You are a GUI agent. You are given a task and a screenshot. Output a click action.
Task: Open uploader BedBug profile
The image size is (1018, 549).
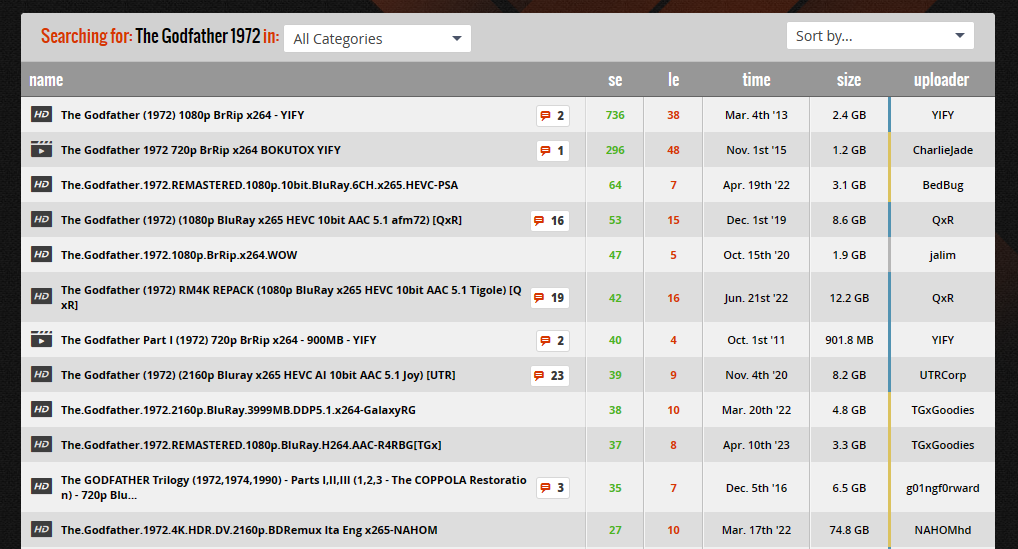[x=943, y=186]
